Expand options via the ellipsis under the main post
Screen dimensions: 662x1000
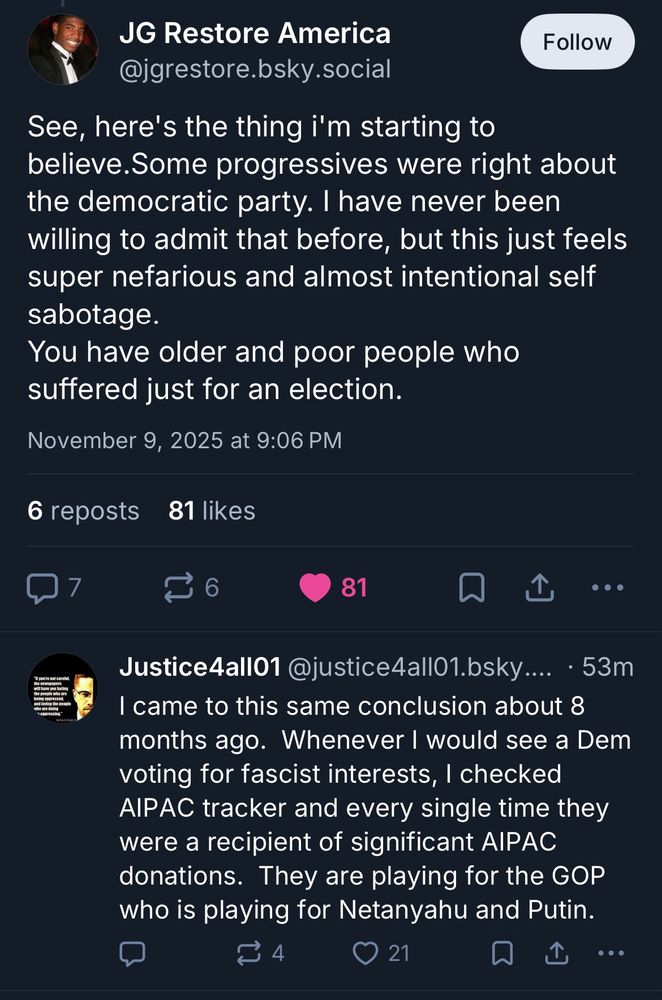608,587
